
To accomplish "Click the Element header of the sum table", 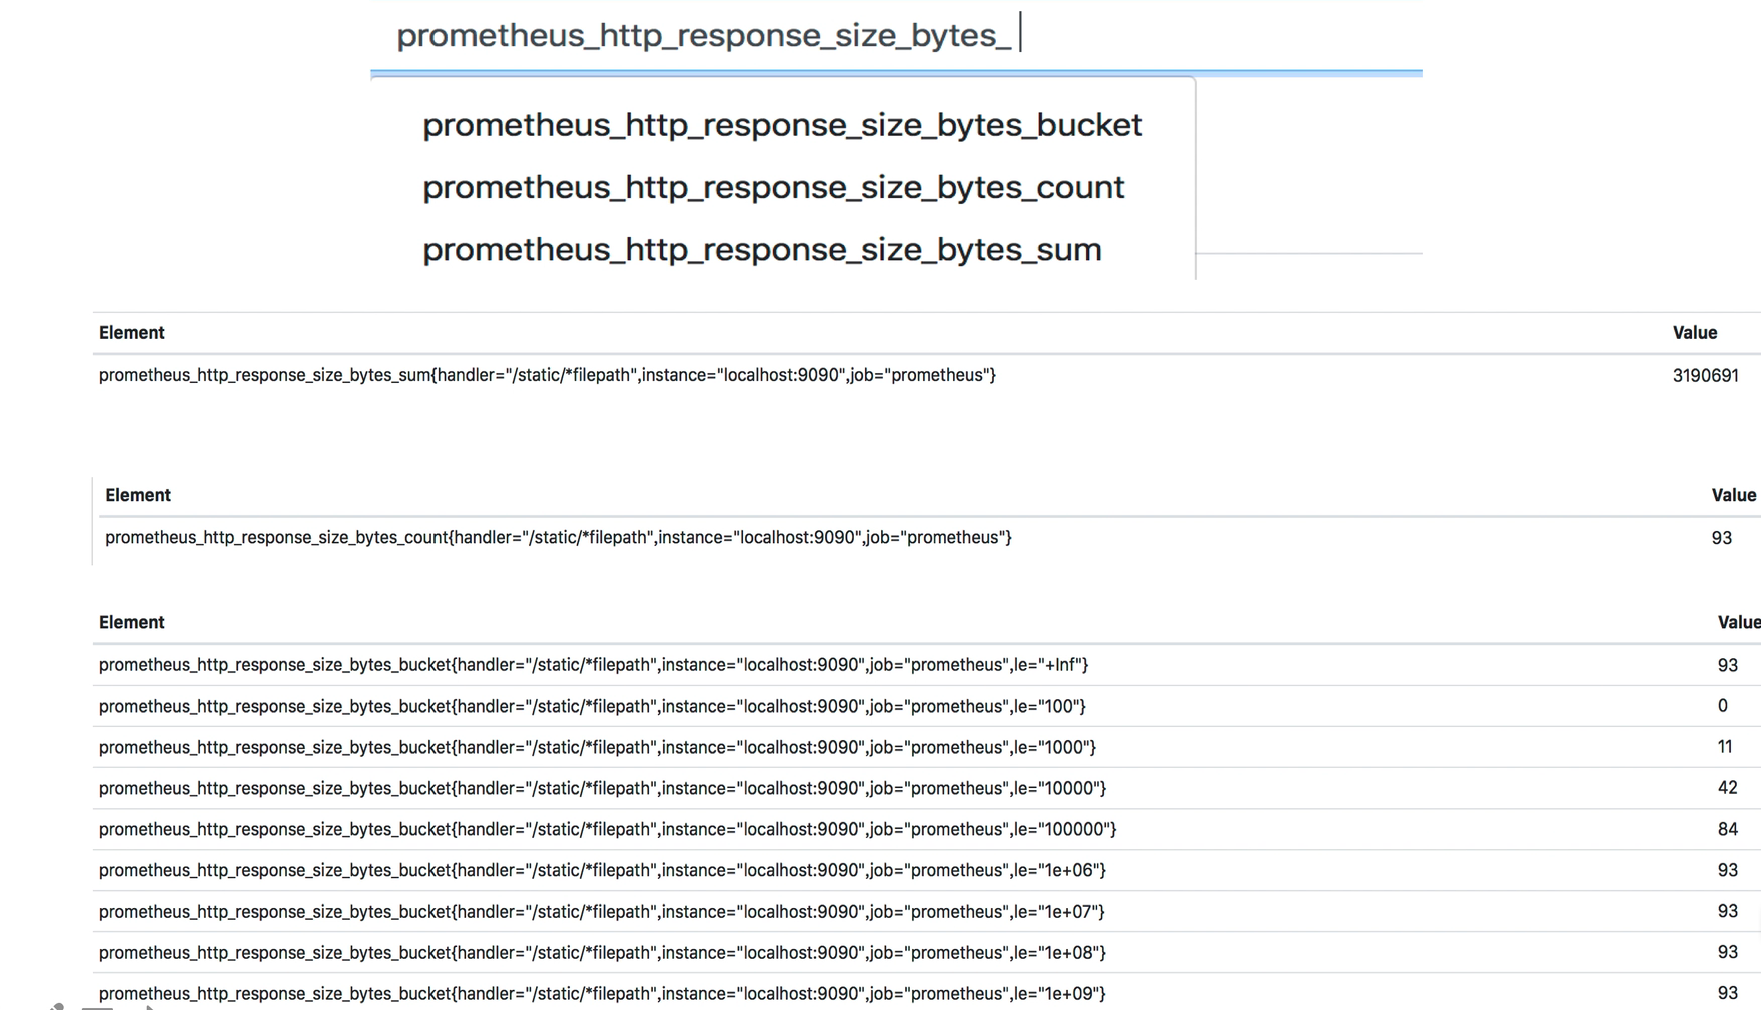I will tap(132, 333).
